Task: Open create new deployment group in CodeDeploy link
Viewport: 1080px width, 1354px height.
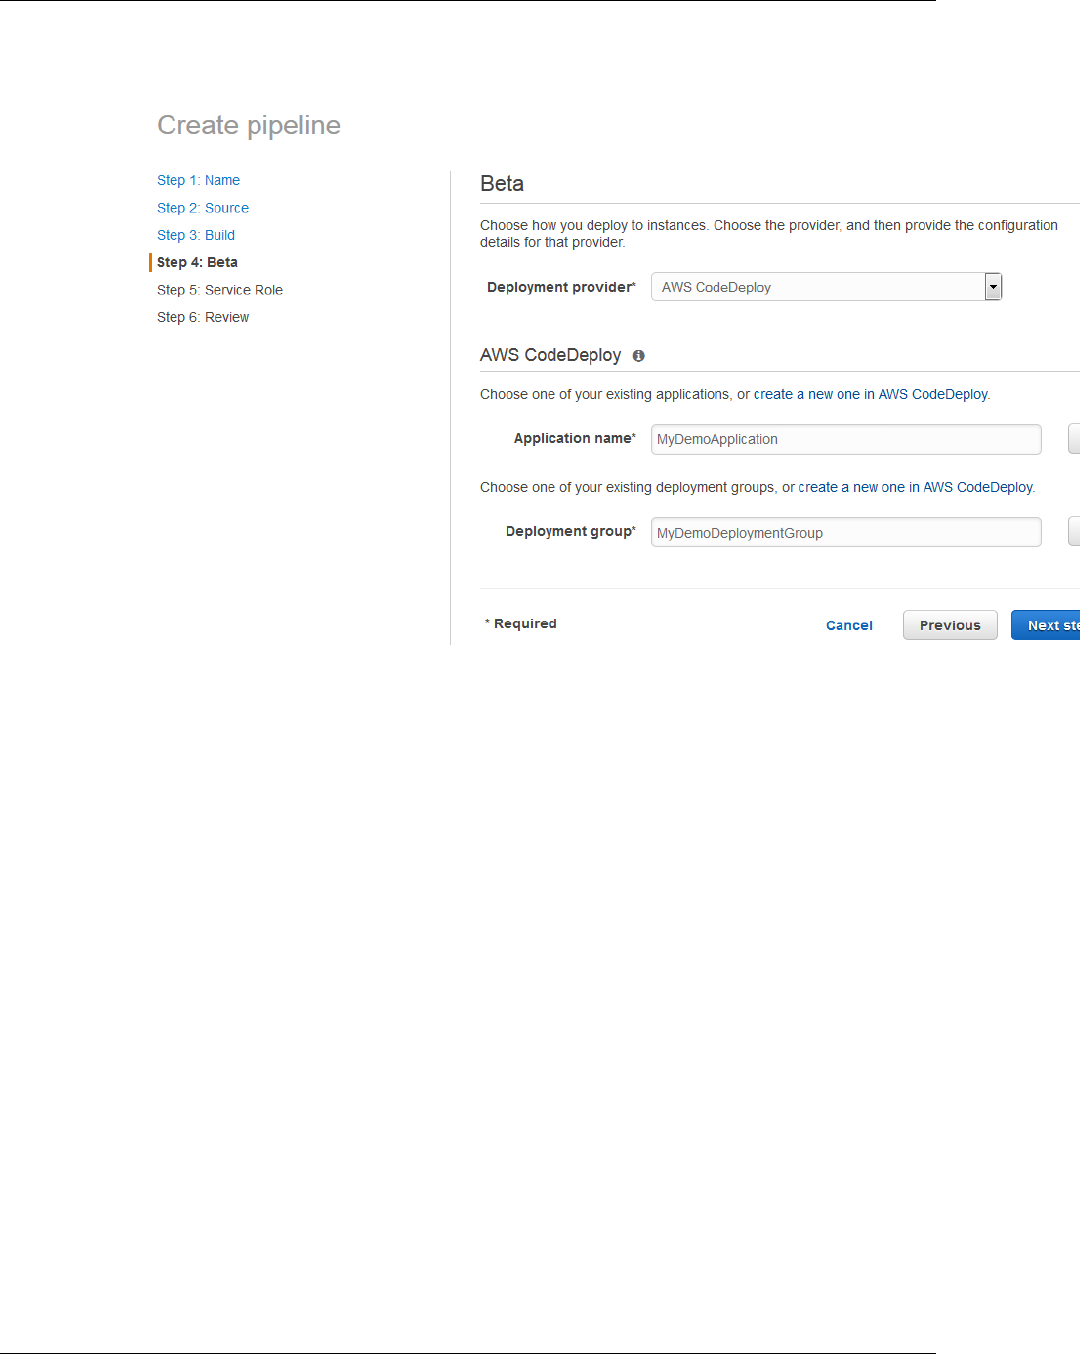Action: click(915, 487)
